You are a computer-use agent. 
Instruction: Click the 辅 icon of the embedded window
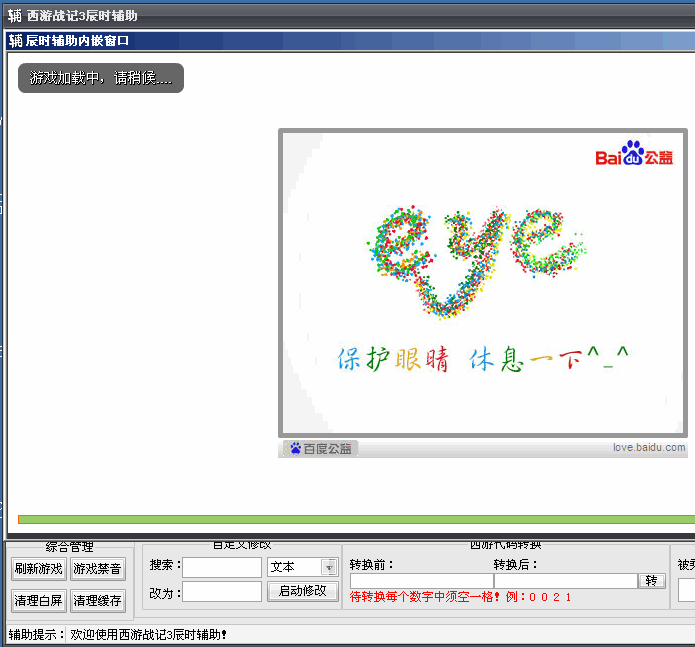(16, 41)
